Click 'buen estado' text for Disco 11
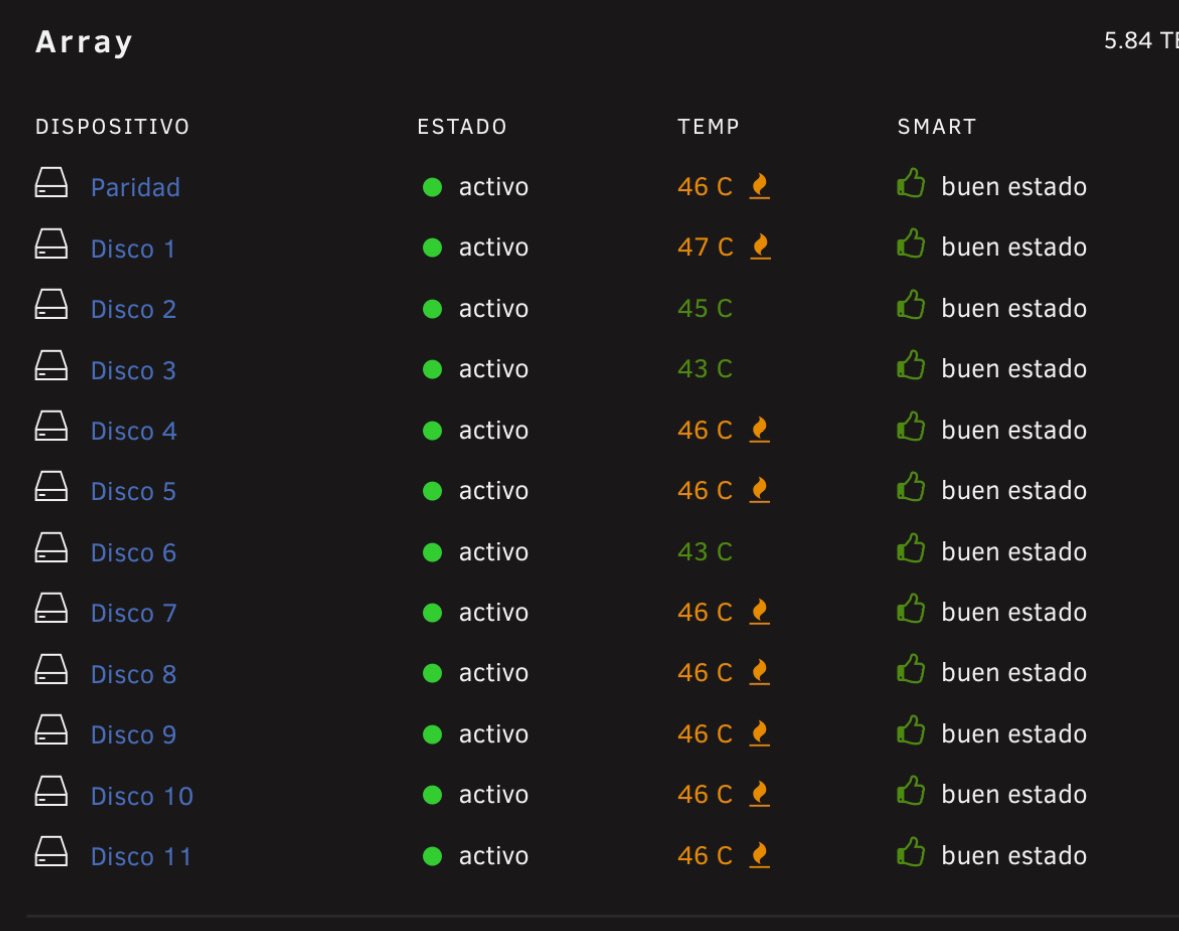The width and height of the screenshot is (1179, 931). point(1014,855)
